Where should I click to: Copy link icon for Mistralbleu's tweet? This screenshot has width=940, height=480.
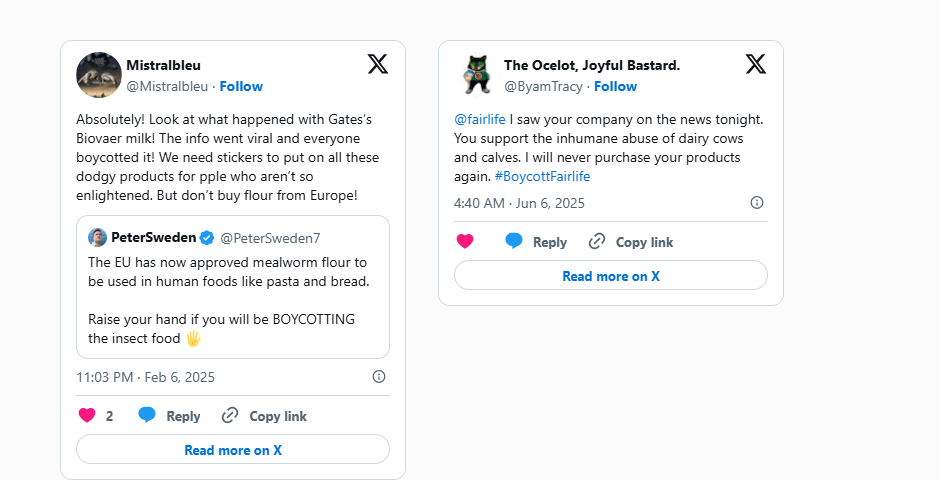pyautogui.click(x=230, y=416)
